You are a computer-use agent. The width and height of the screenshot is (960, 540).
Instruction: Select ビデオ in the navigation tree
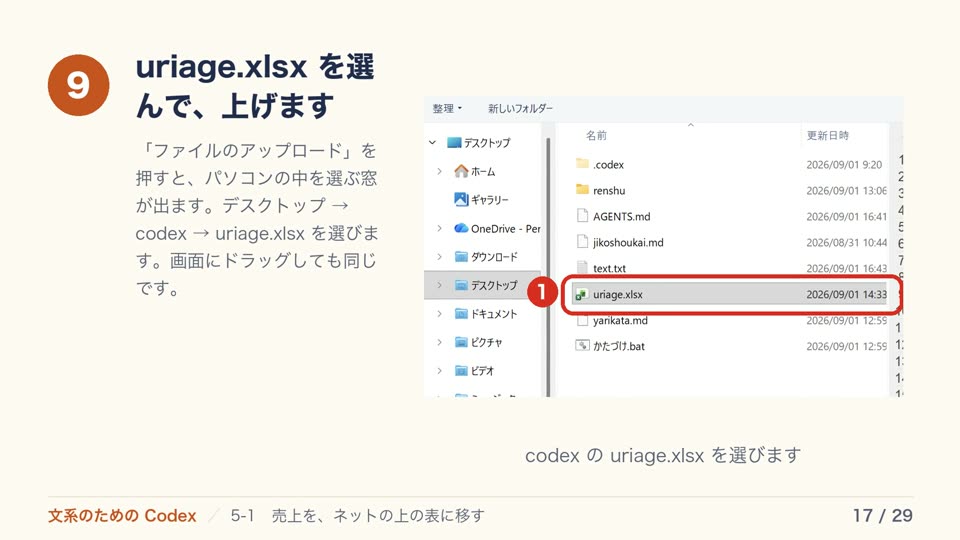point(482,371)
